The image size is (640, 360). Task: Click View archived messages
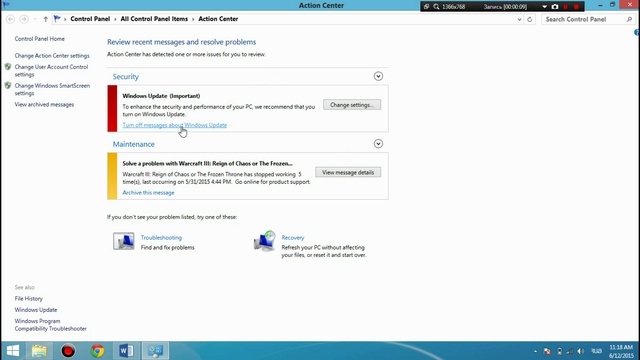coord(44,104)
